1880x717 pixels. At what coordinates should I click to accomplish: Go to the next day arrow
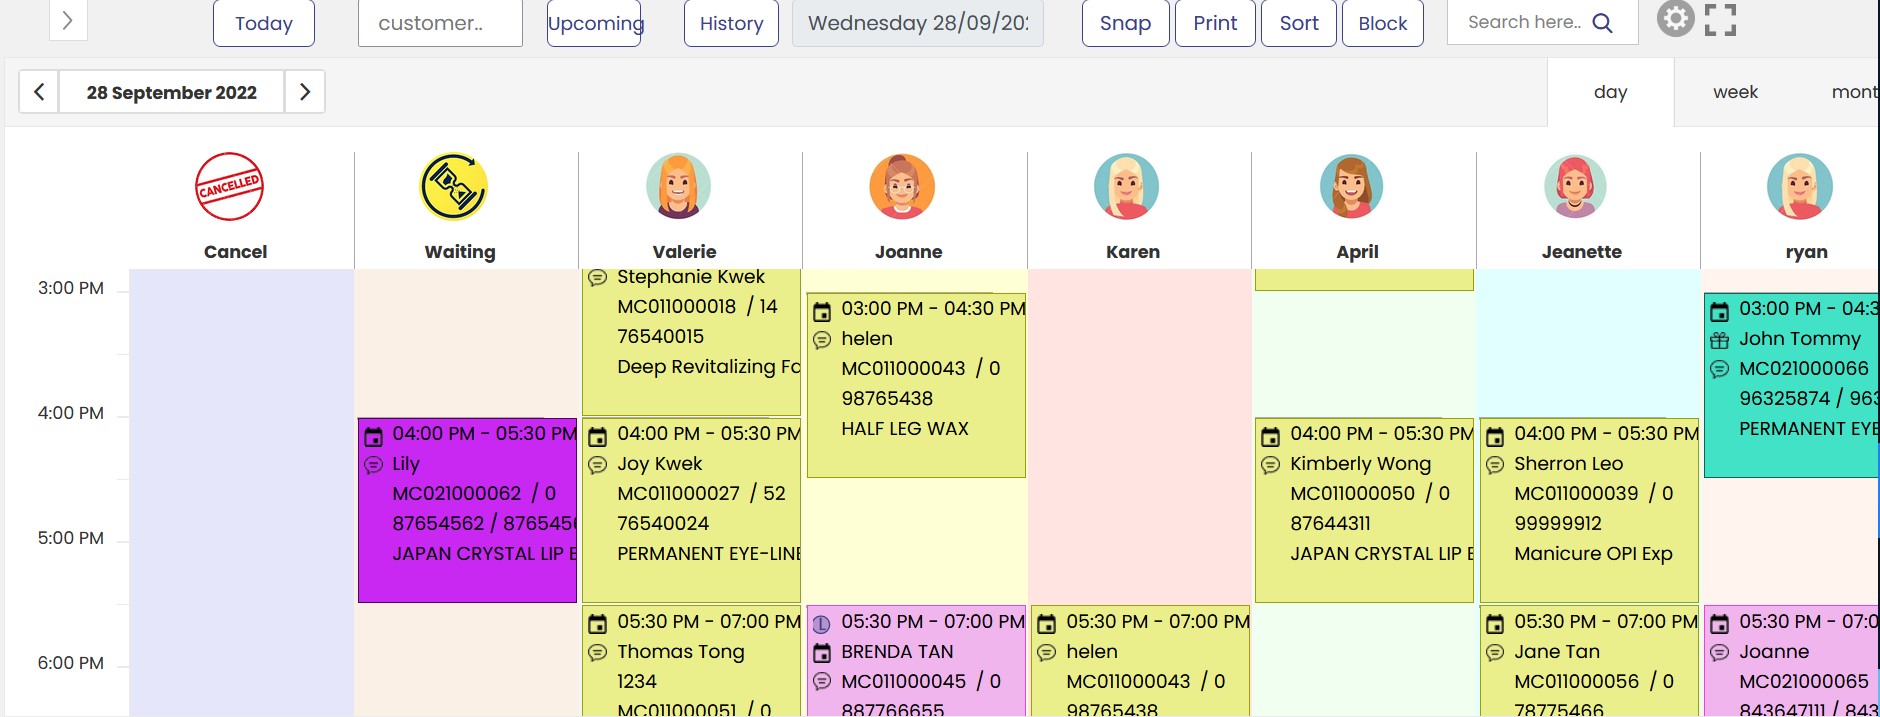click(305, 92)
